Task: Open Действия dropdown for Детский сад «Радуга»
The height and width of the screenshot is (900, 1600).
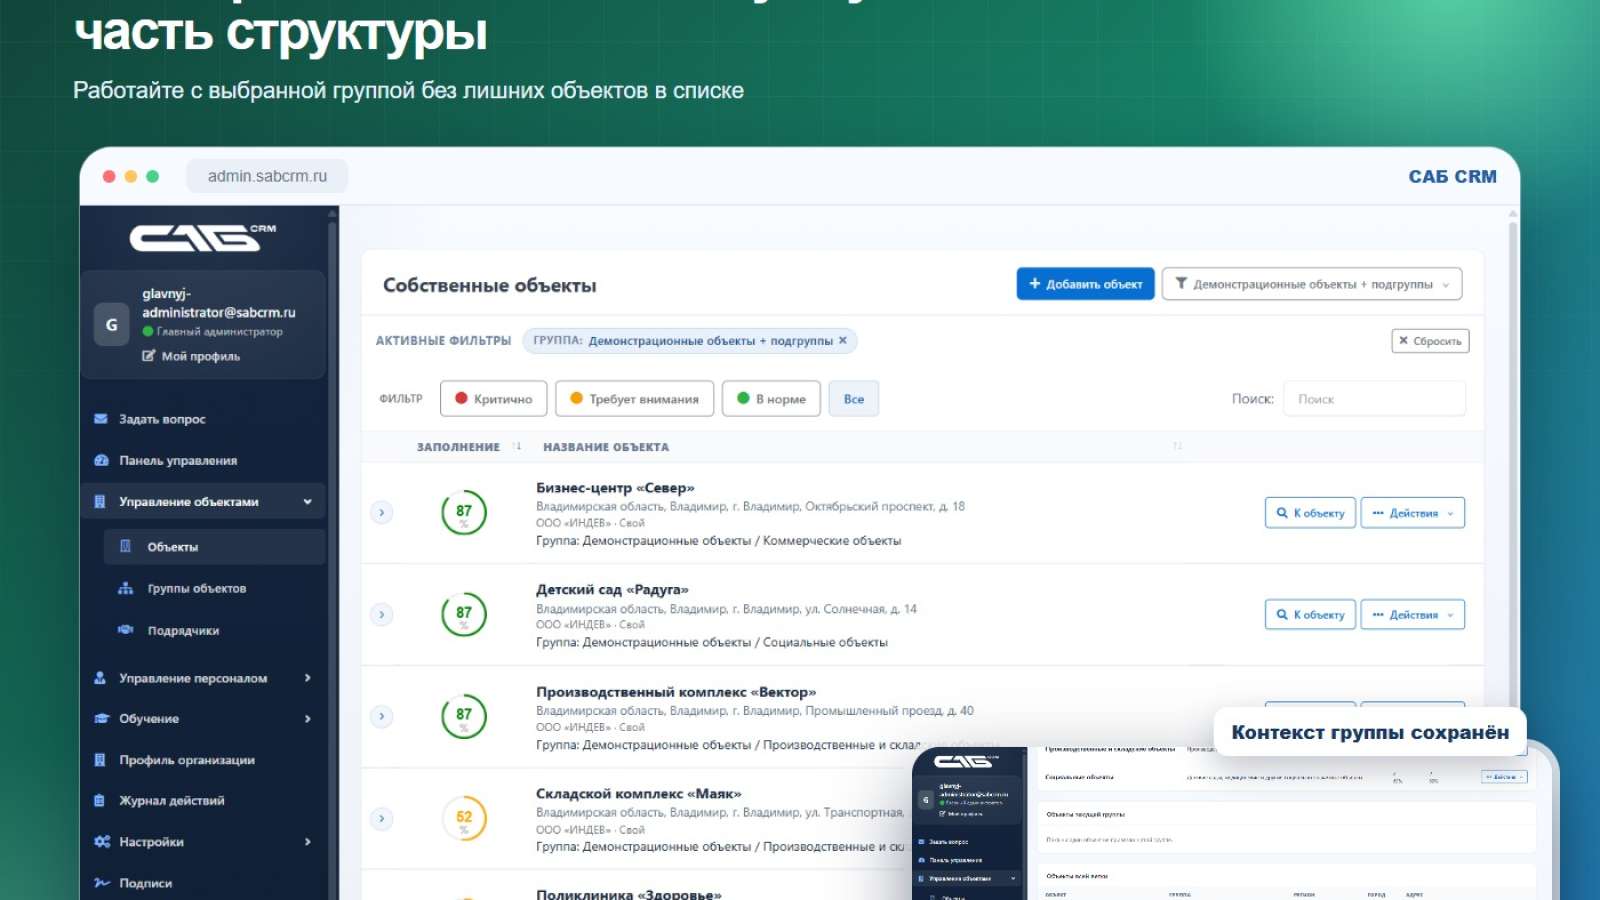Action: (x=1412, y=614)
